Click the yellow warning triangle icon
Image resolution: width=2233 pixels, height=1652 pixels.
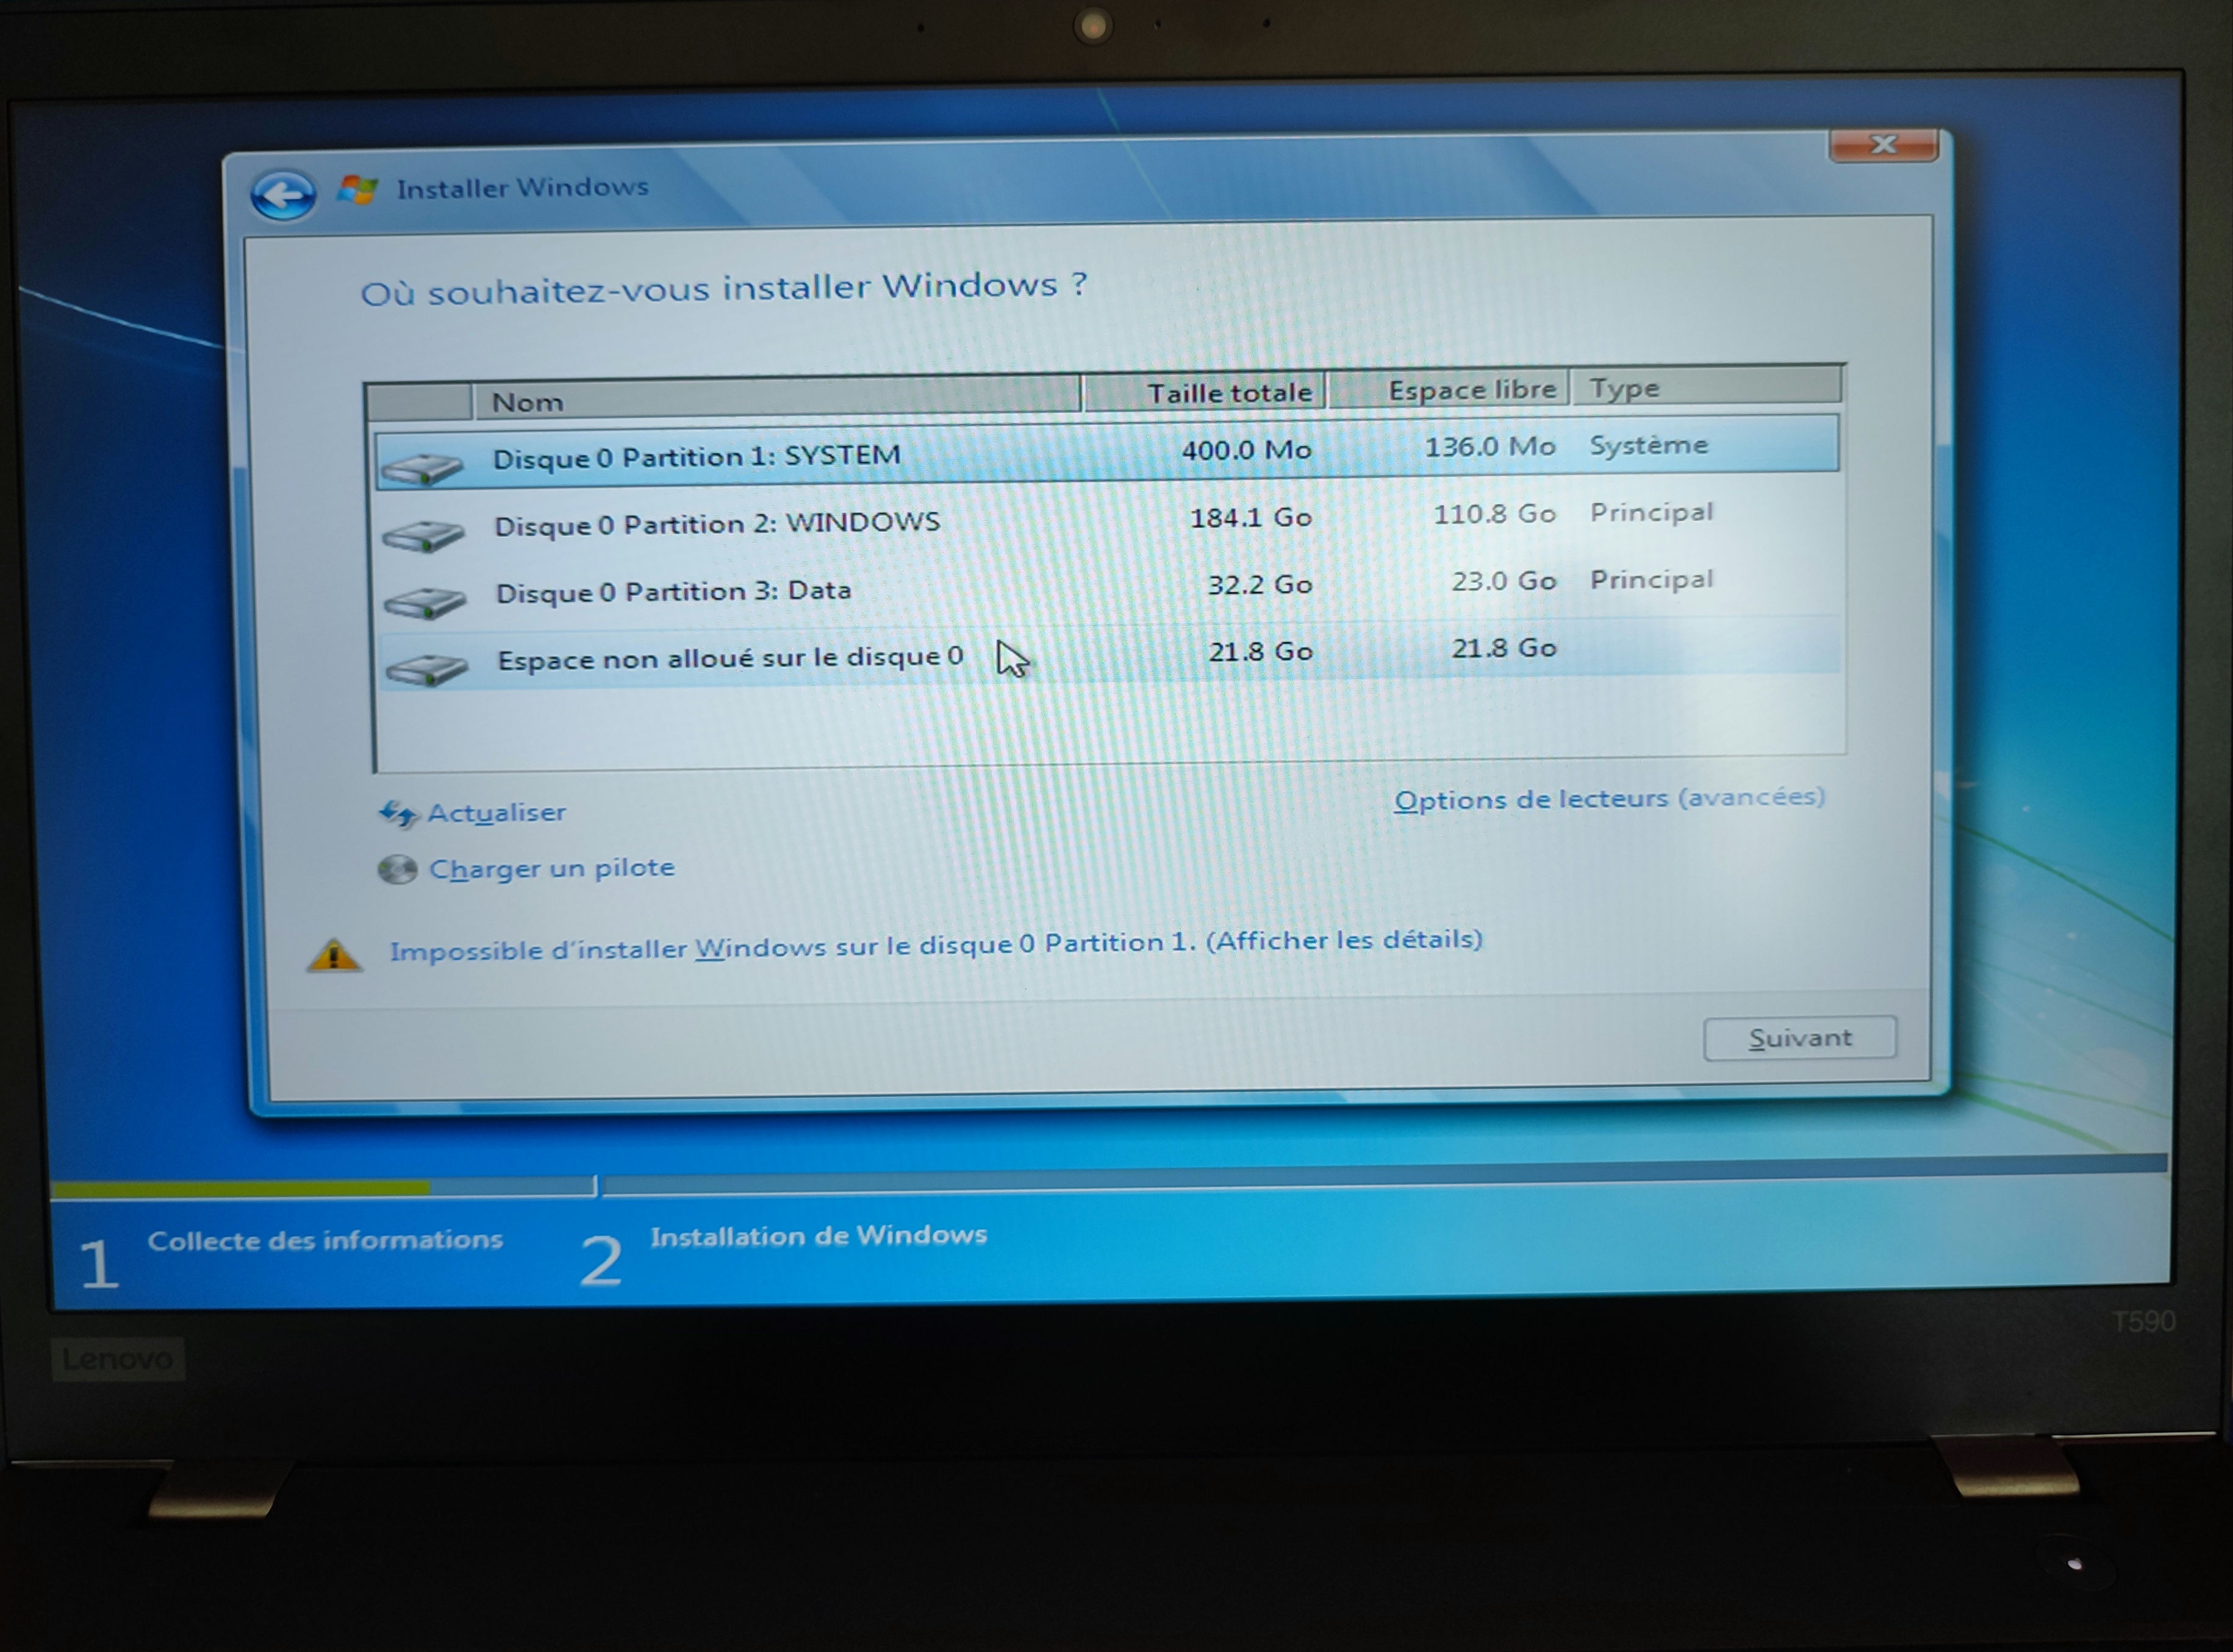pyautogui.click(x=333, y=955)
